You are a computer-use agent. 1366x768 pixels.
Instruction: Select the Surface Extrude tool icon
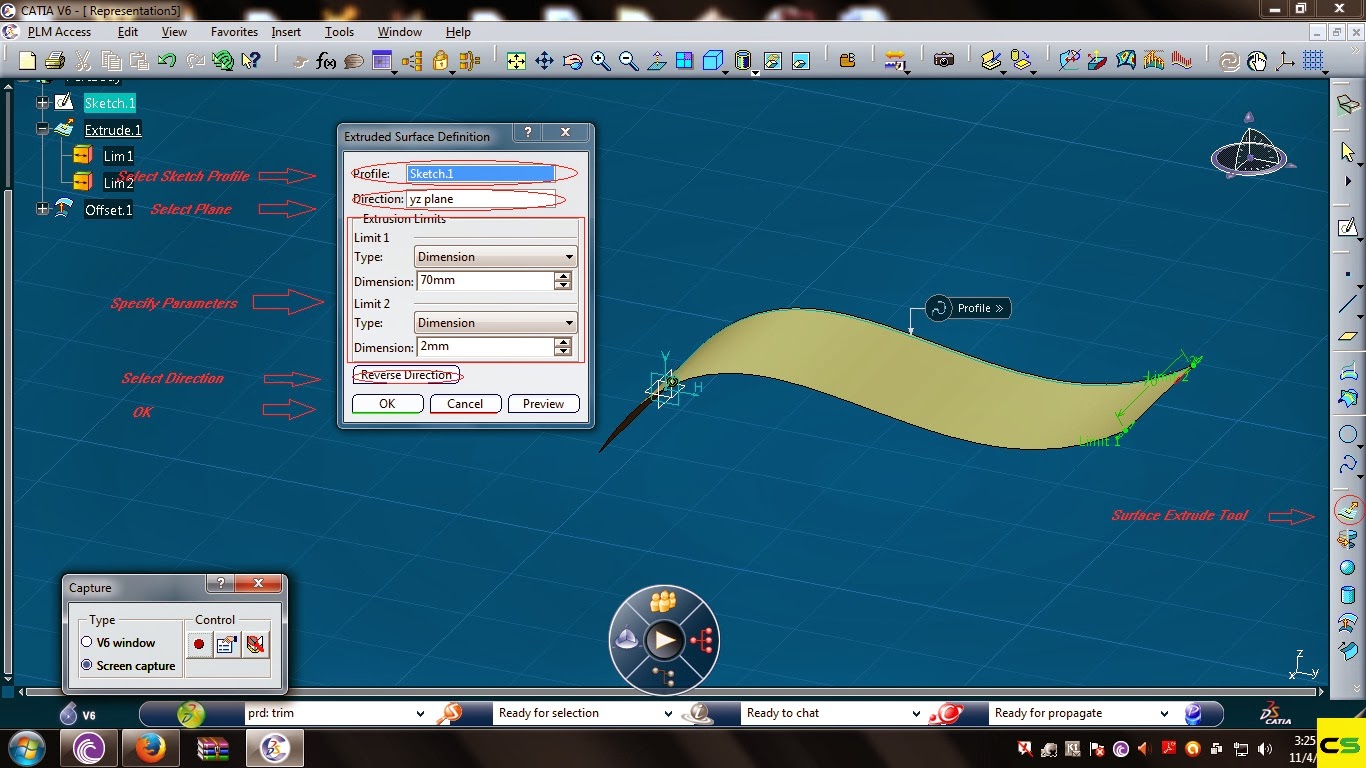1348,513
